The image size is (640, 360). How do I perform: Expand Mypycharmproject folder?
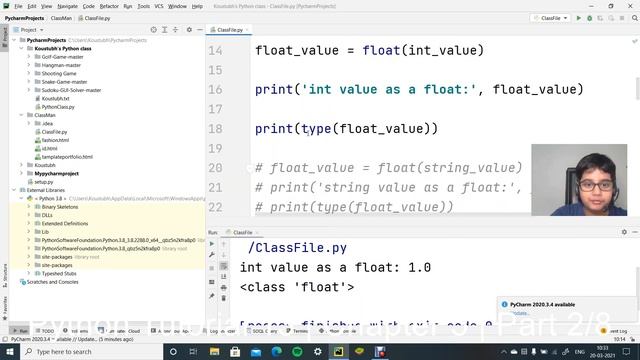click(22, 173)
